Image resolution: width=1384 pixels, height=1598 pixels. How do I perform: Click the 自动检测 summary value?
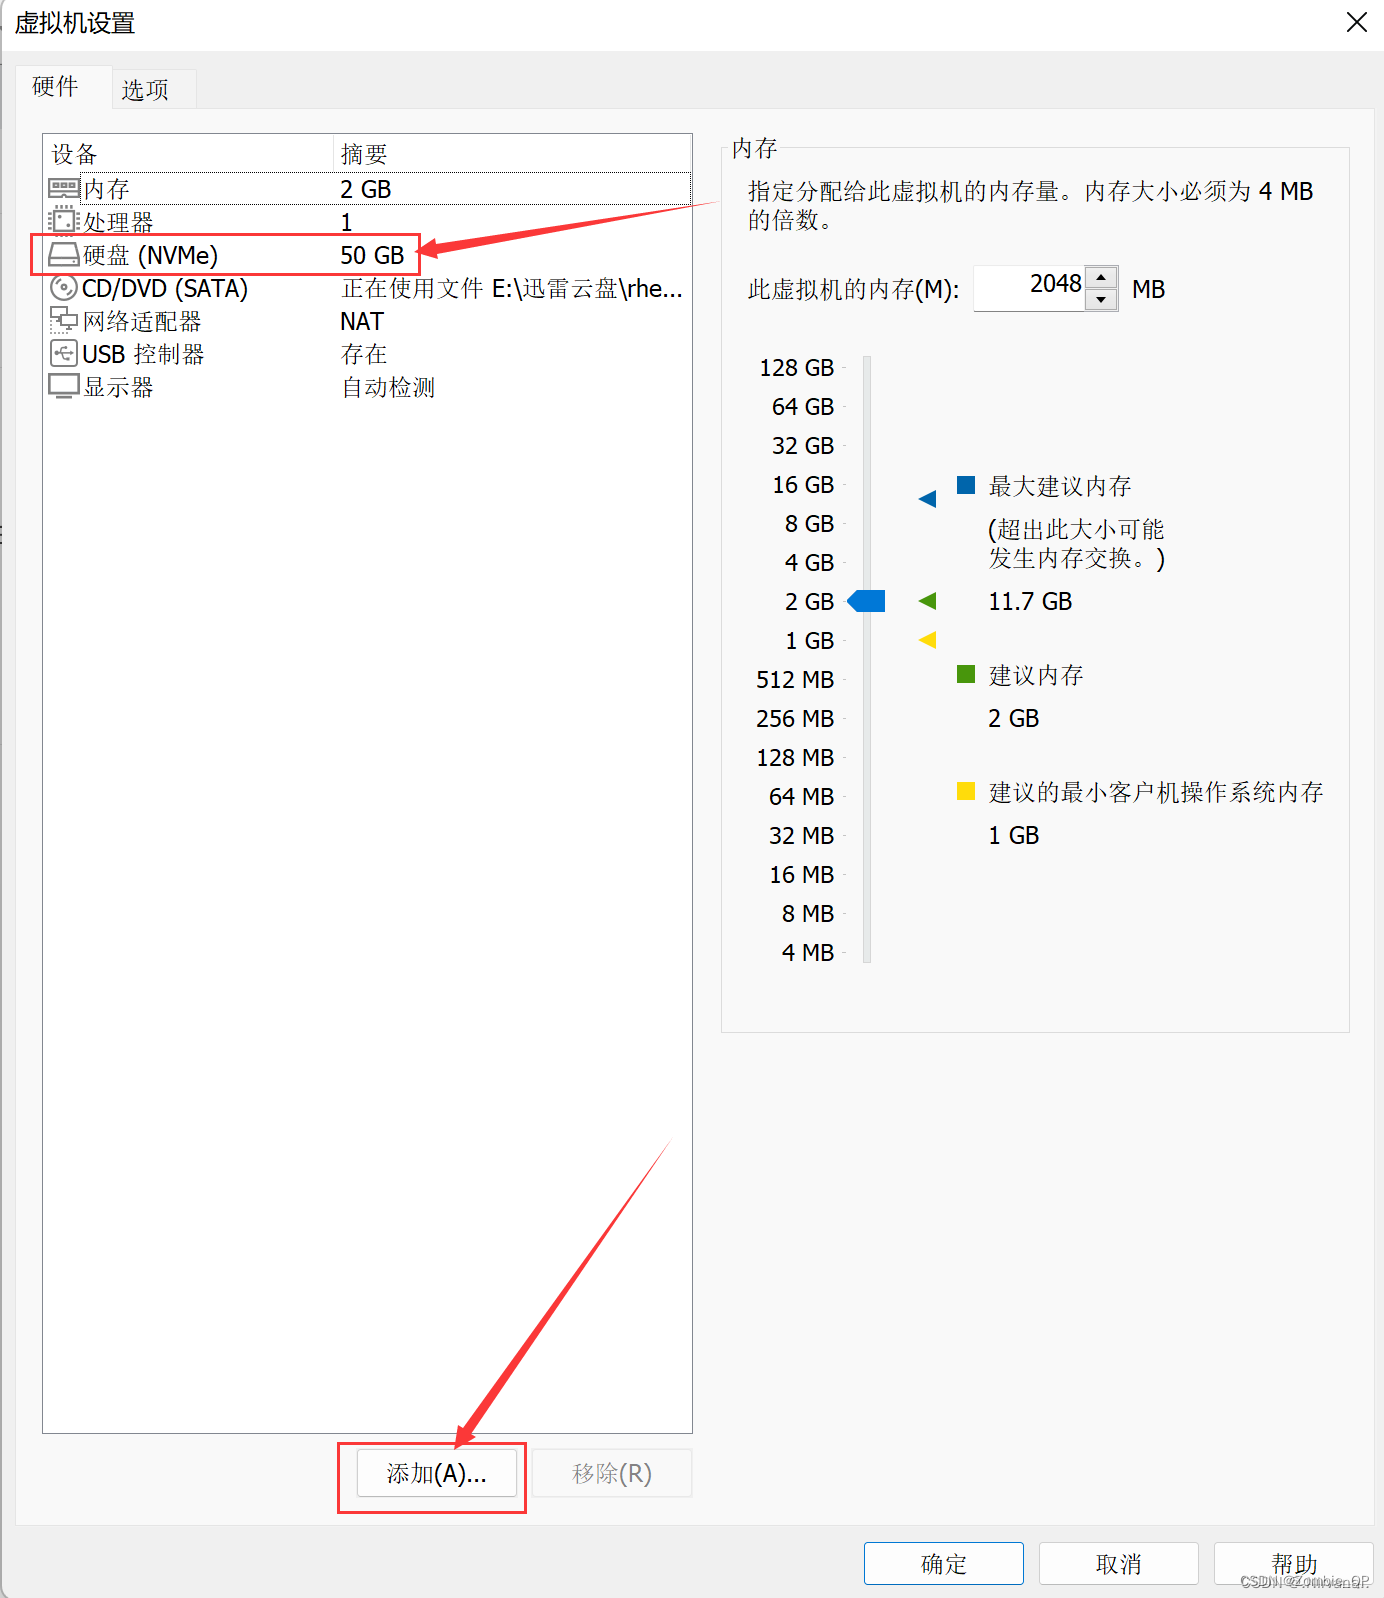(388, 388)
